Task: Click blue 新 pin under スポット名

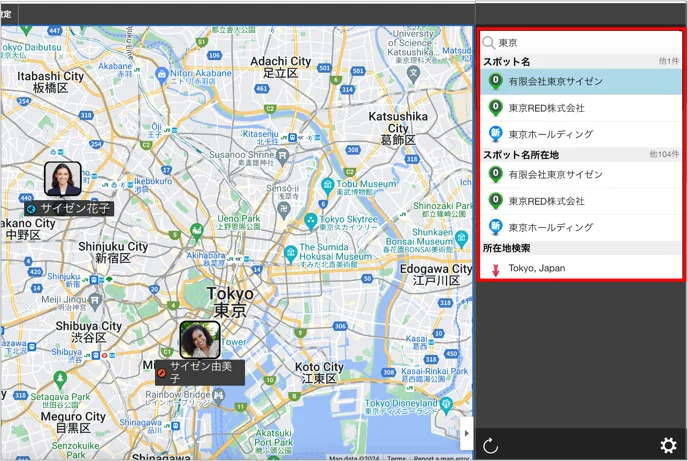Action: (495, 134)
